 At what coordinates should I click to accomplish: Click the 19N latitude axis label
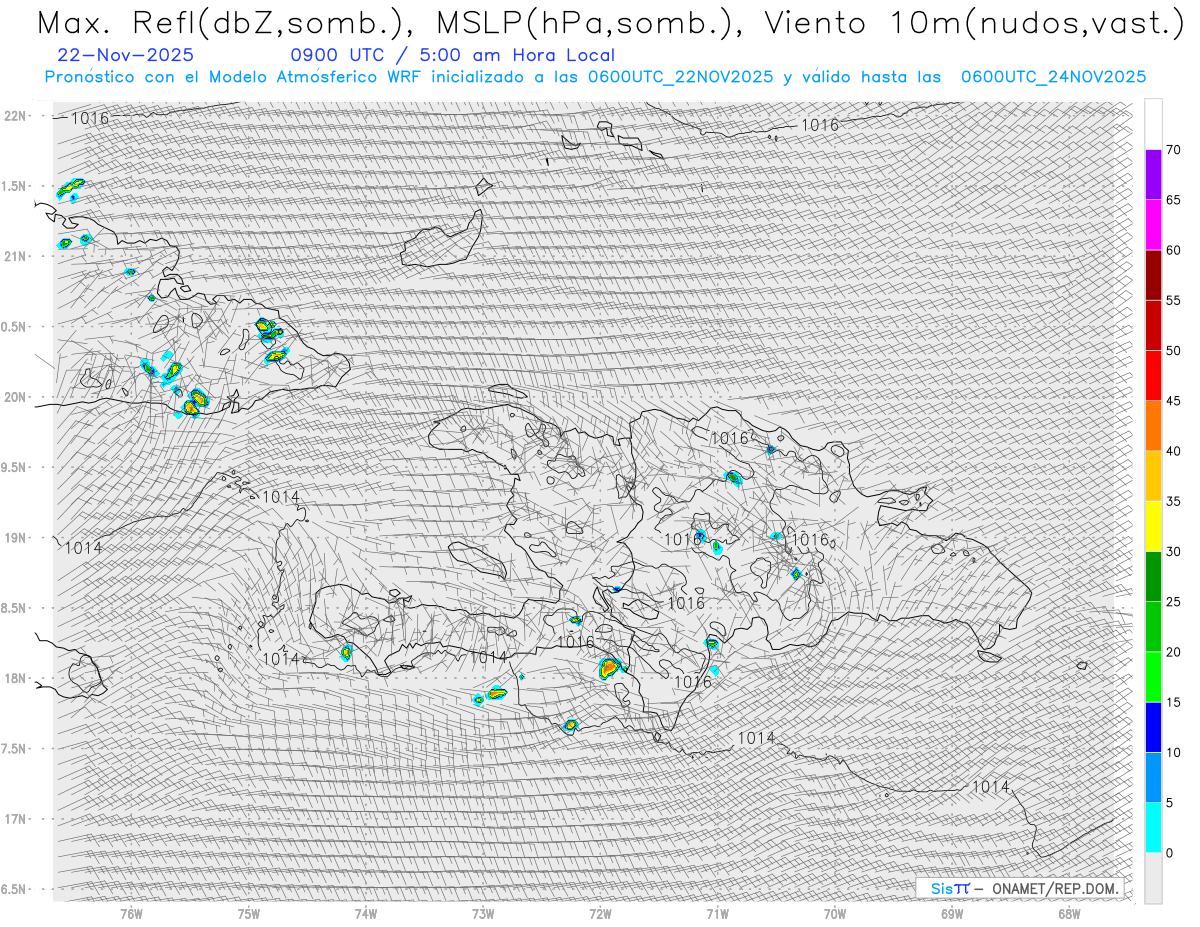[x=17, y=538]
